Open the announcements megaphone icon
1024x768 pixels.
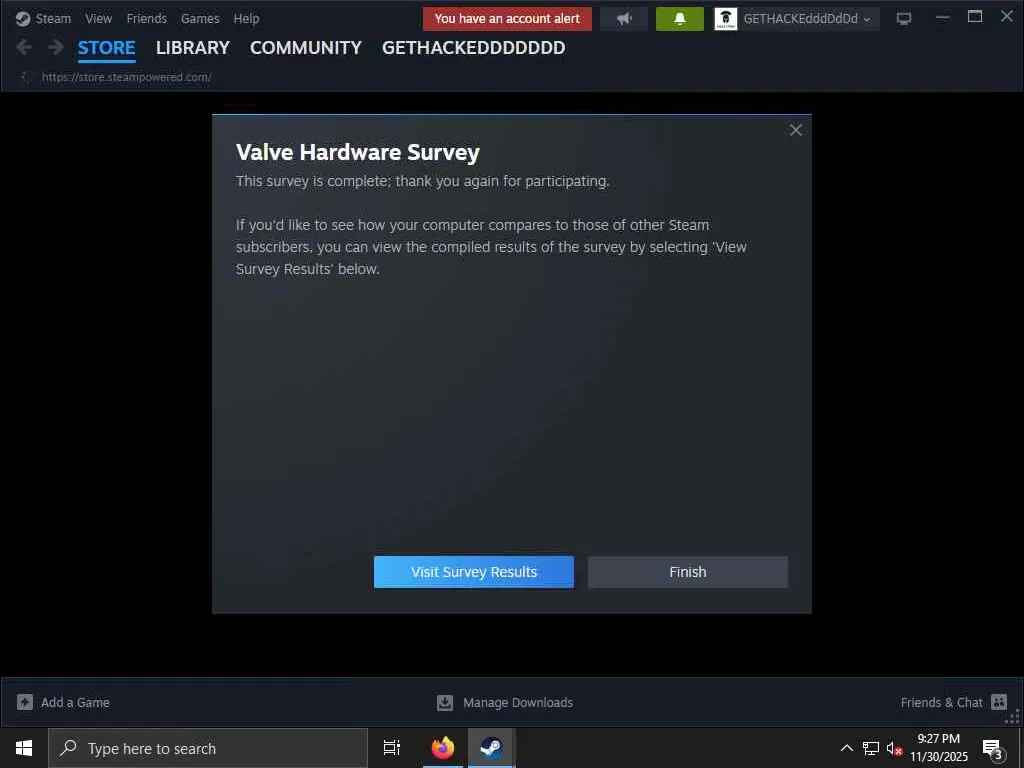click(624, 19)
